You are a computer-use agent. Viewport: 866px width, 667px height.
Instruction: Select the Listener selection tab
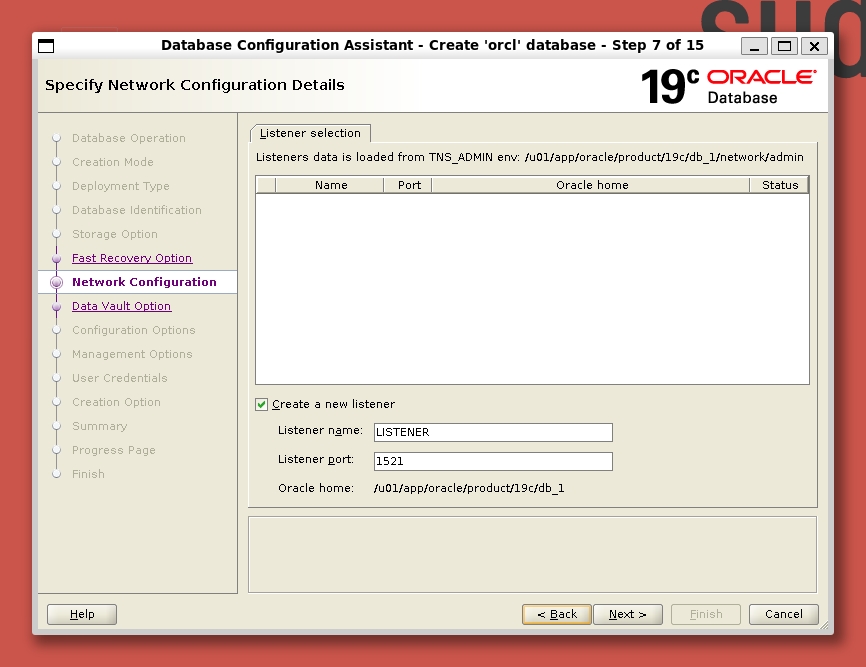310,133
